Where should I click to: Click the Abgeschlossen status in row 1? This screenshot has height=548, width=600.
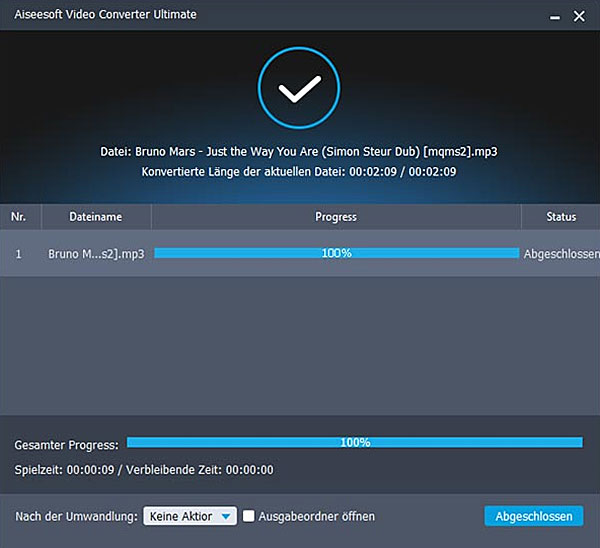(560, 254)
